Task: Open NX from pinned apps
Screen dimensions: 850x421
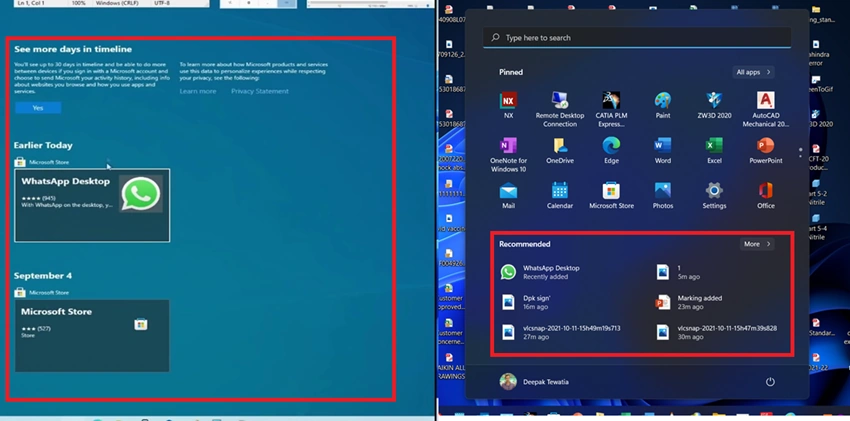Action: click(508, 105)
